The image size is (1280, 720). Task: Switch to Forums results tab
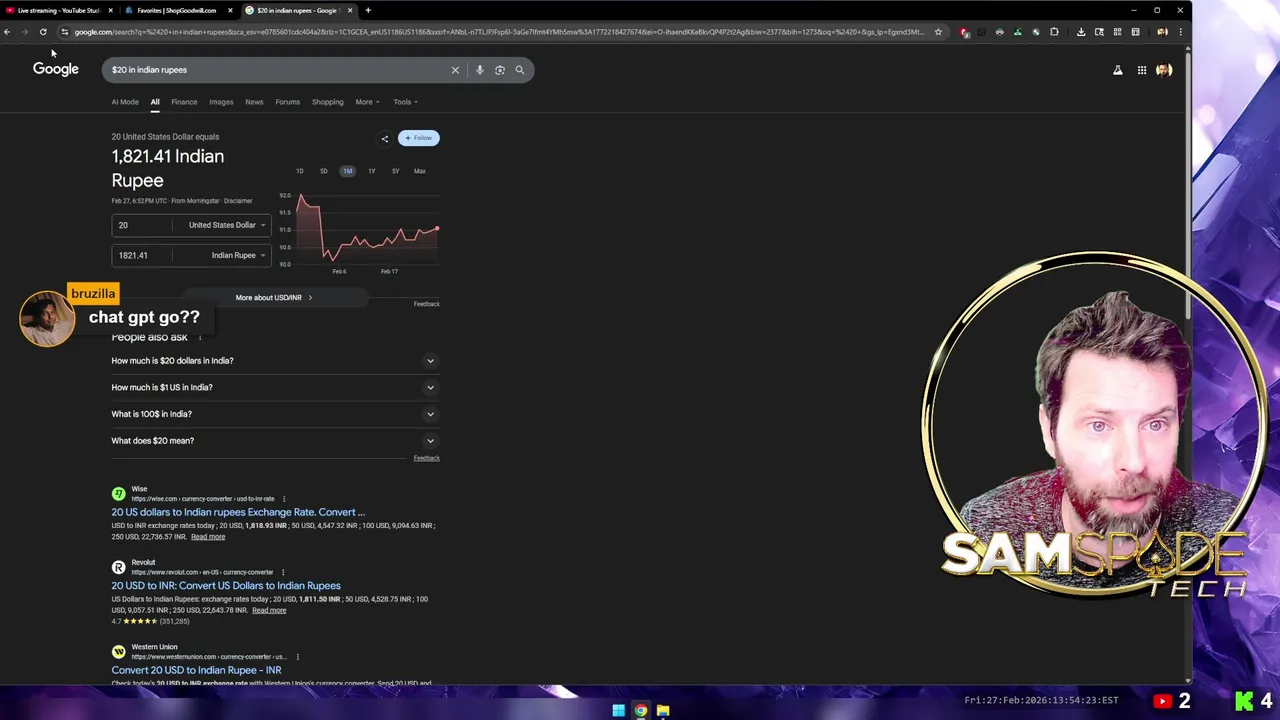coord(287,102)
